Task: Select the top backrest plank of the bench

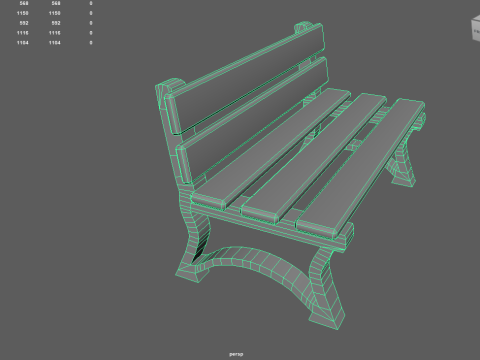Action: [245, 79]
